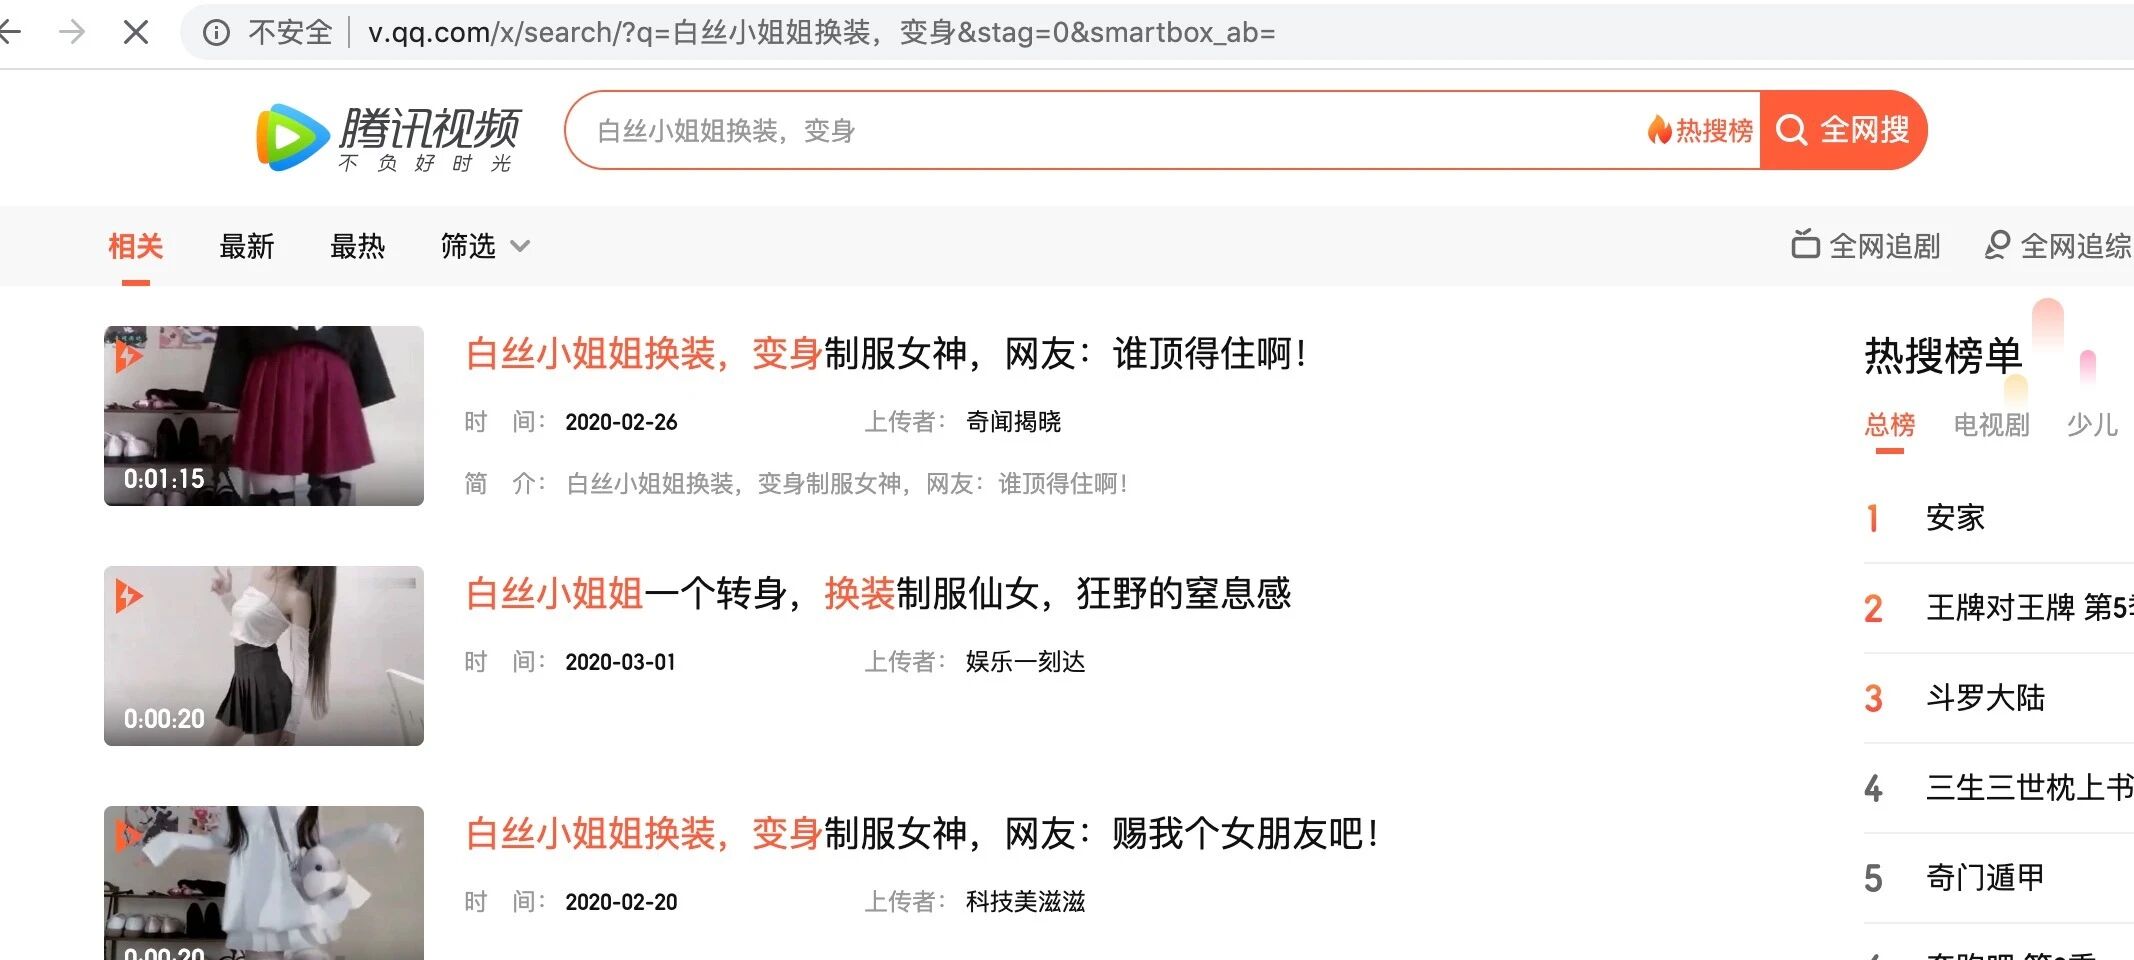Image resolution: width=2134 pixels, height=960 pixels.
Task: Click the description text after 简介
Action: (847, 484)
